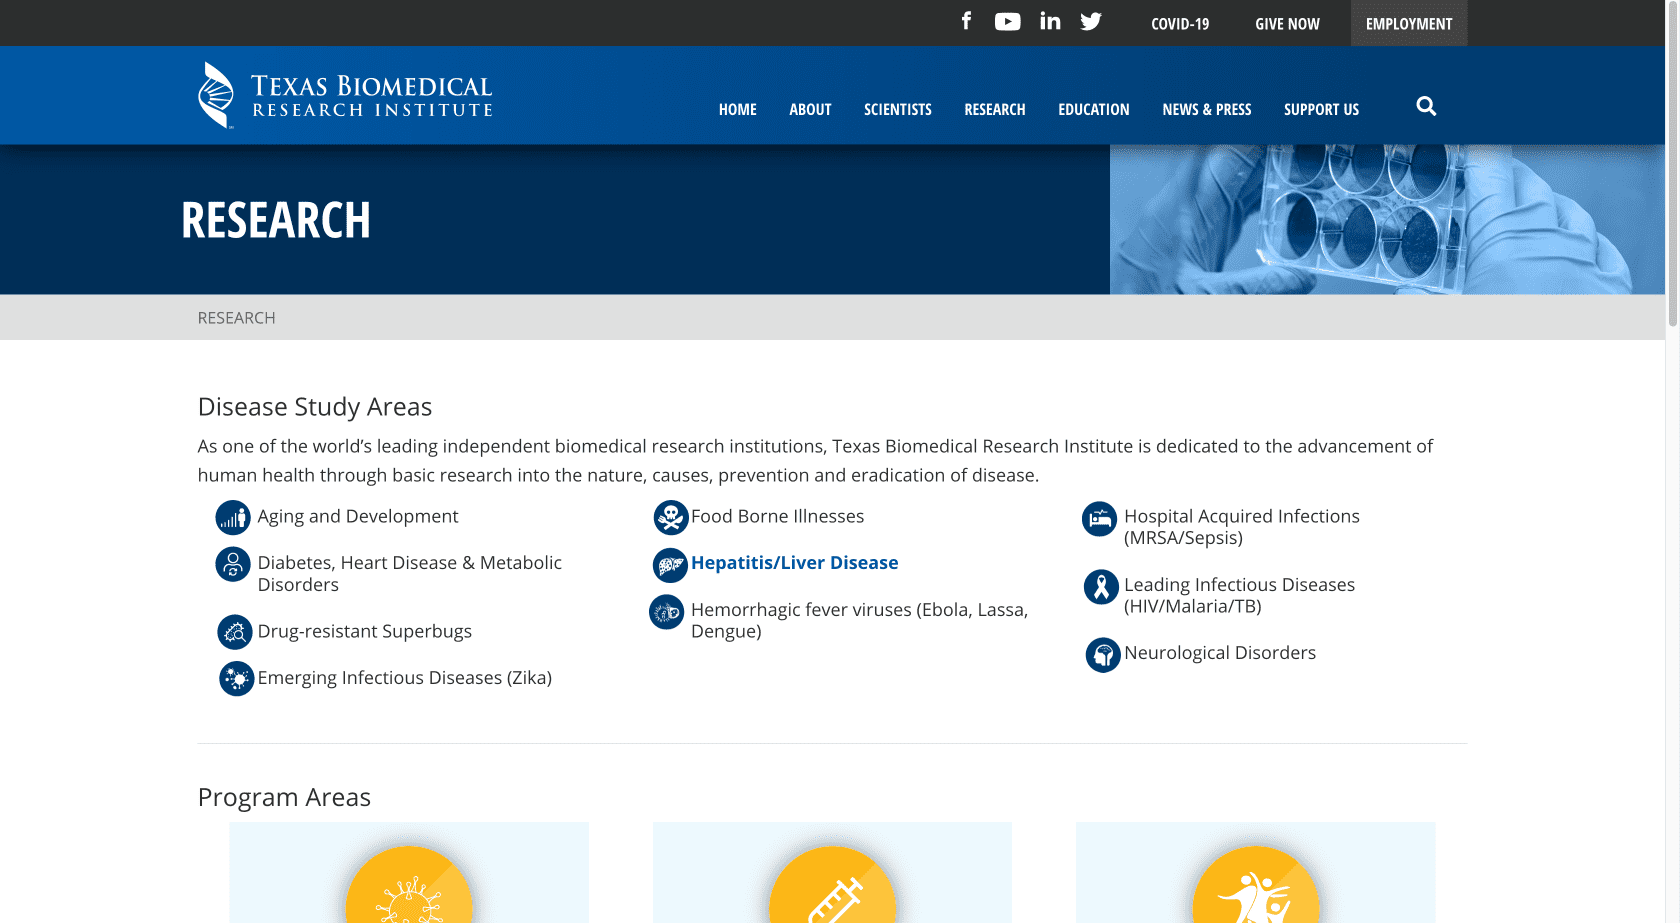Click the Neurological Disorders head icon
Screen dimensions: 1680x923
(1103, 655)
